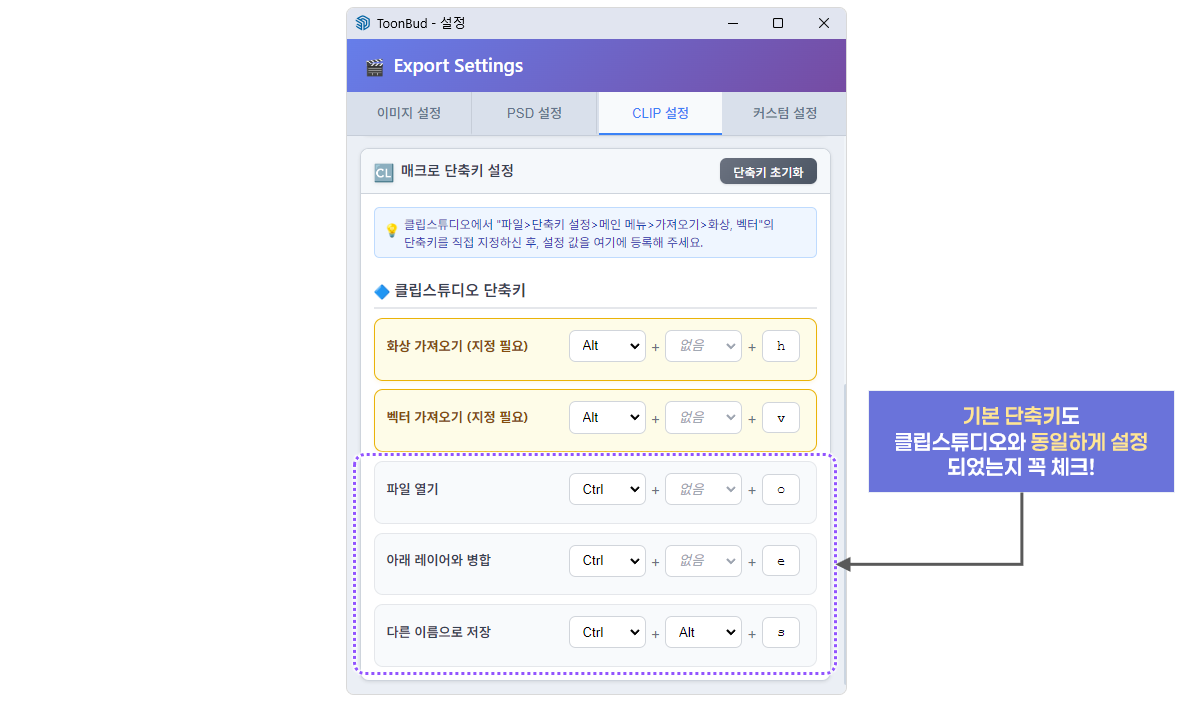This screenshot has width=1195, height=701.
Task: Click the ToonBud logo in the title bar
Action: pyautogui.click(x=362, y=22)
